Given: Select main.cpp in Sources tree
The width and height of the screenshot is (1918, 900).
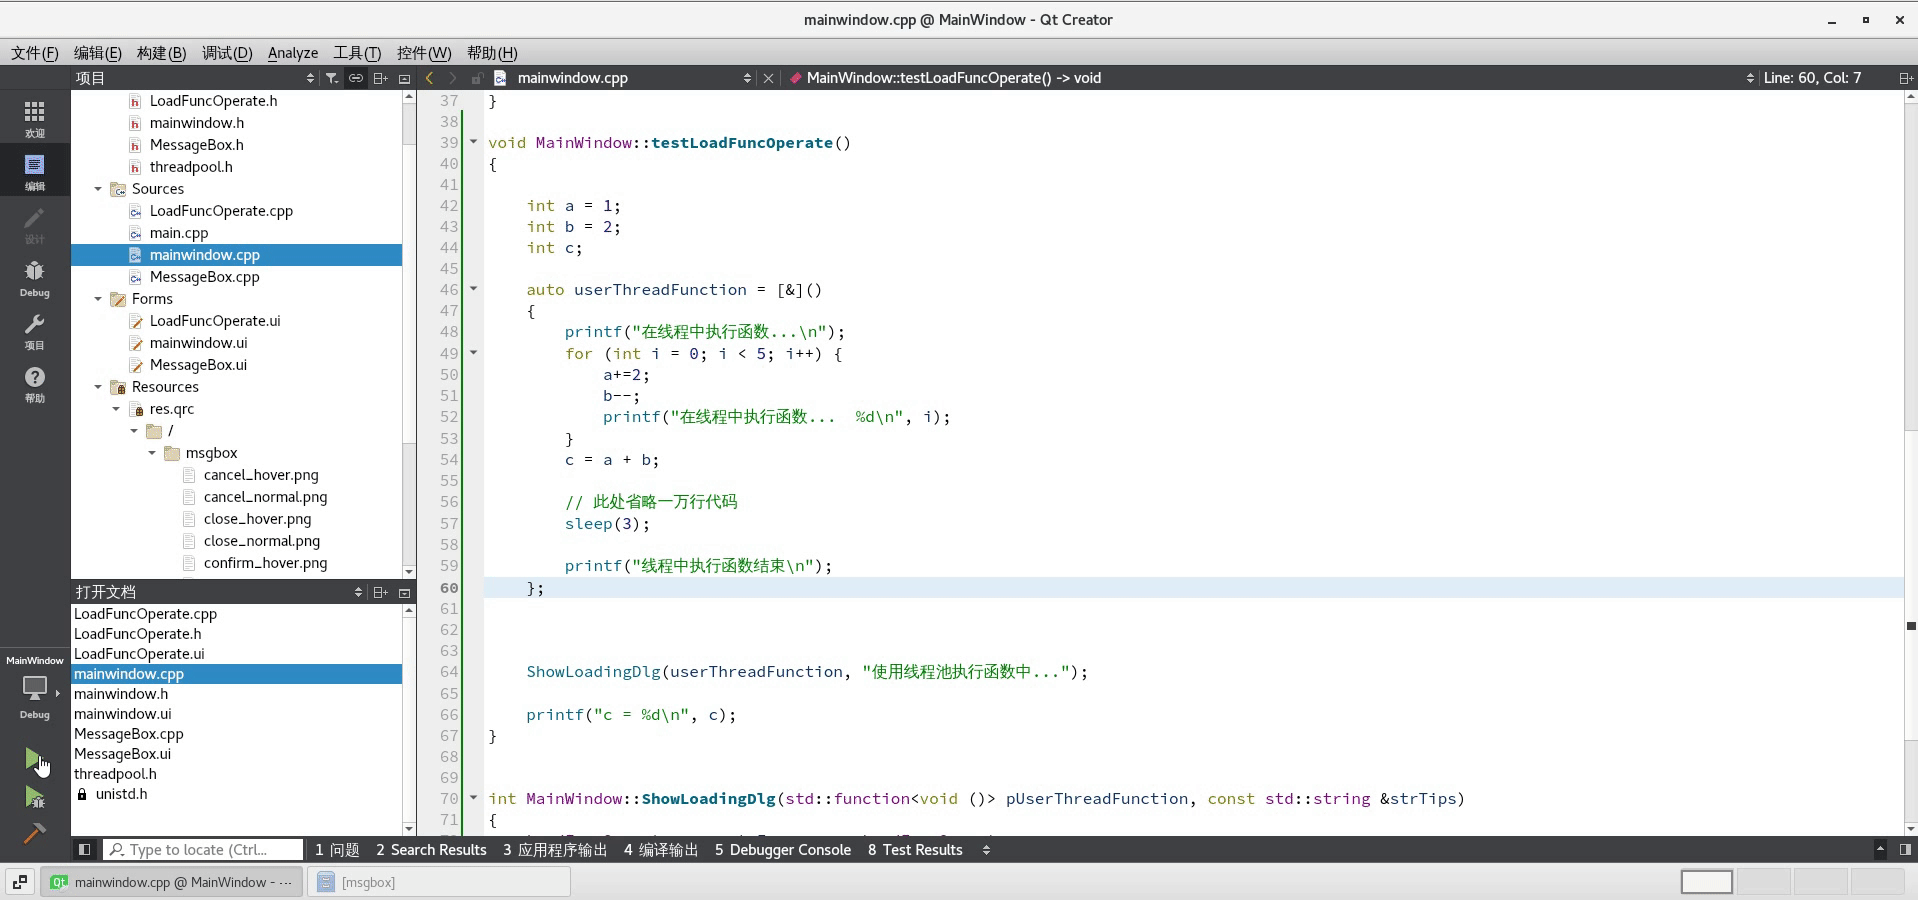Looking at the screenshot, I should [x=179, y=233].
